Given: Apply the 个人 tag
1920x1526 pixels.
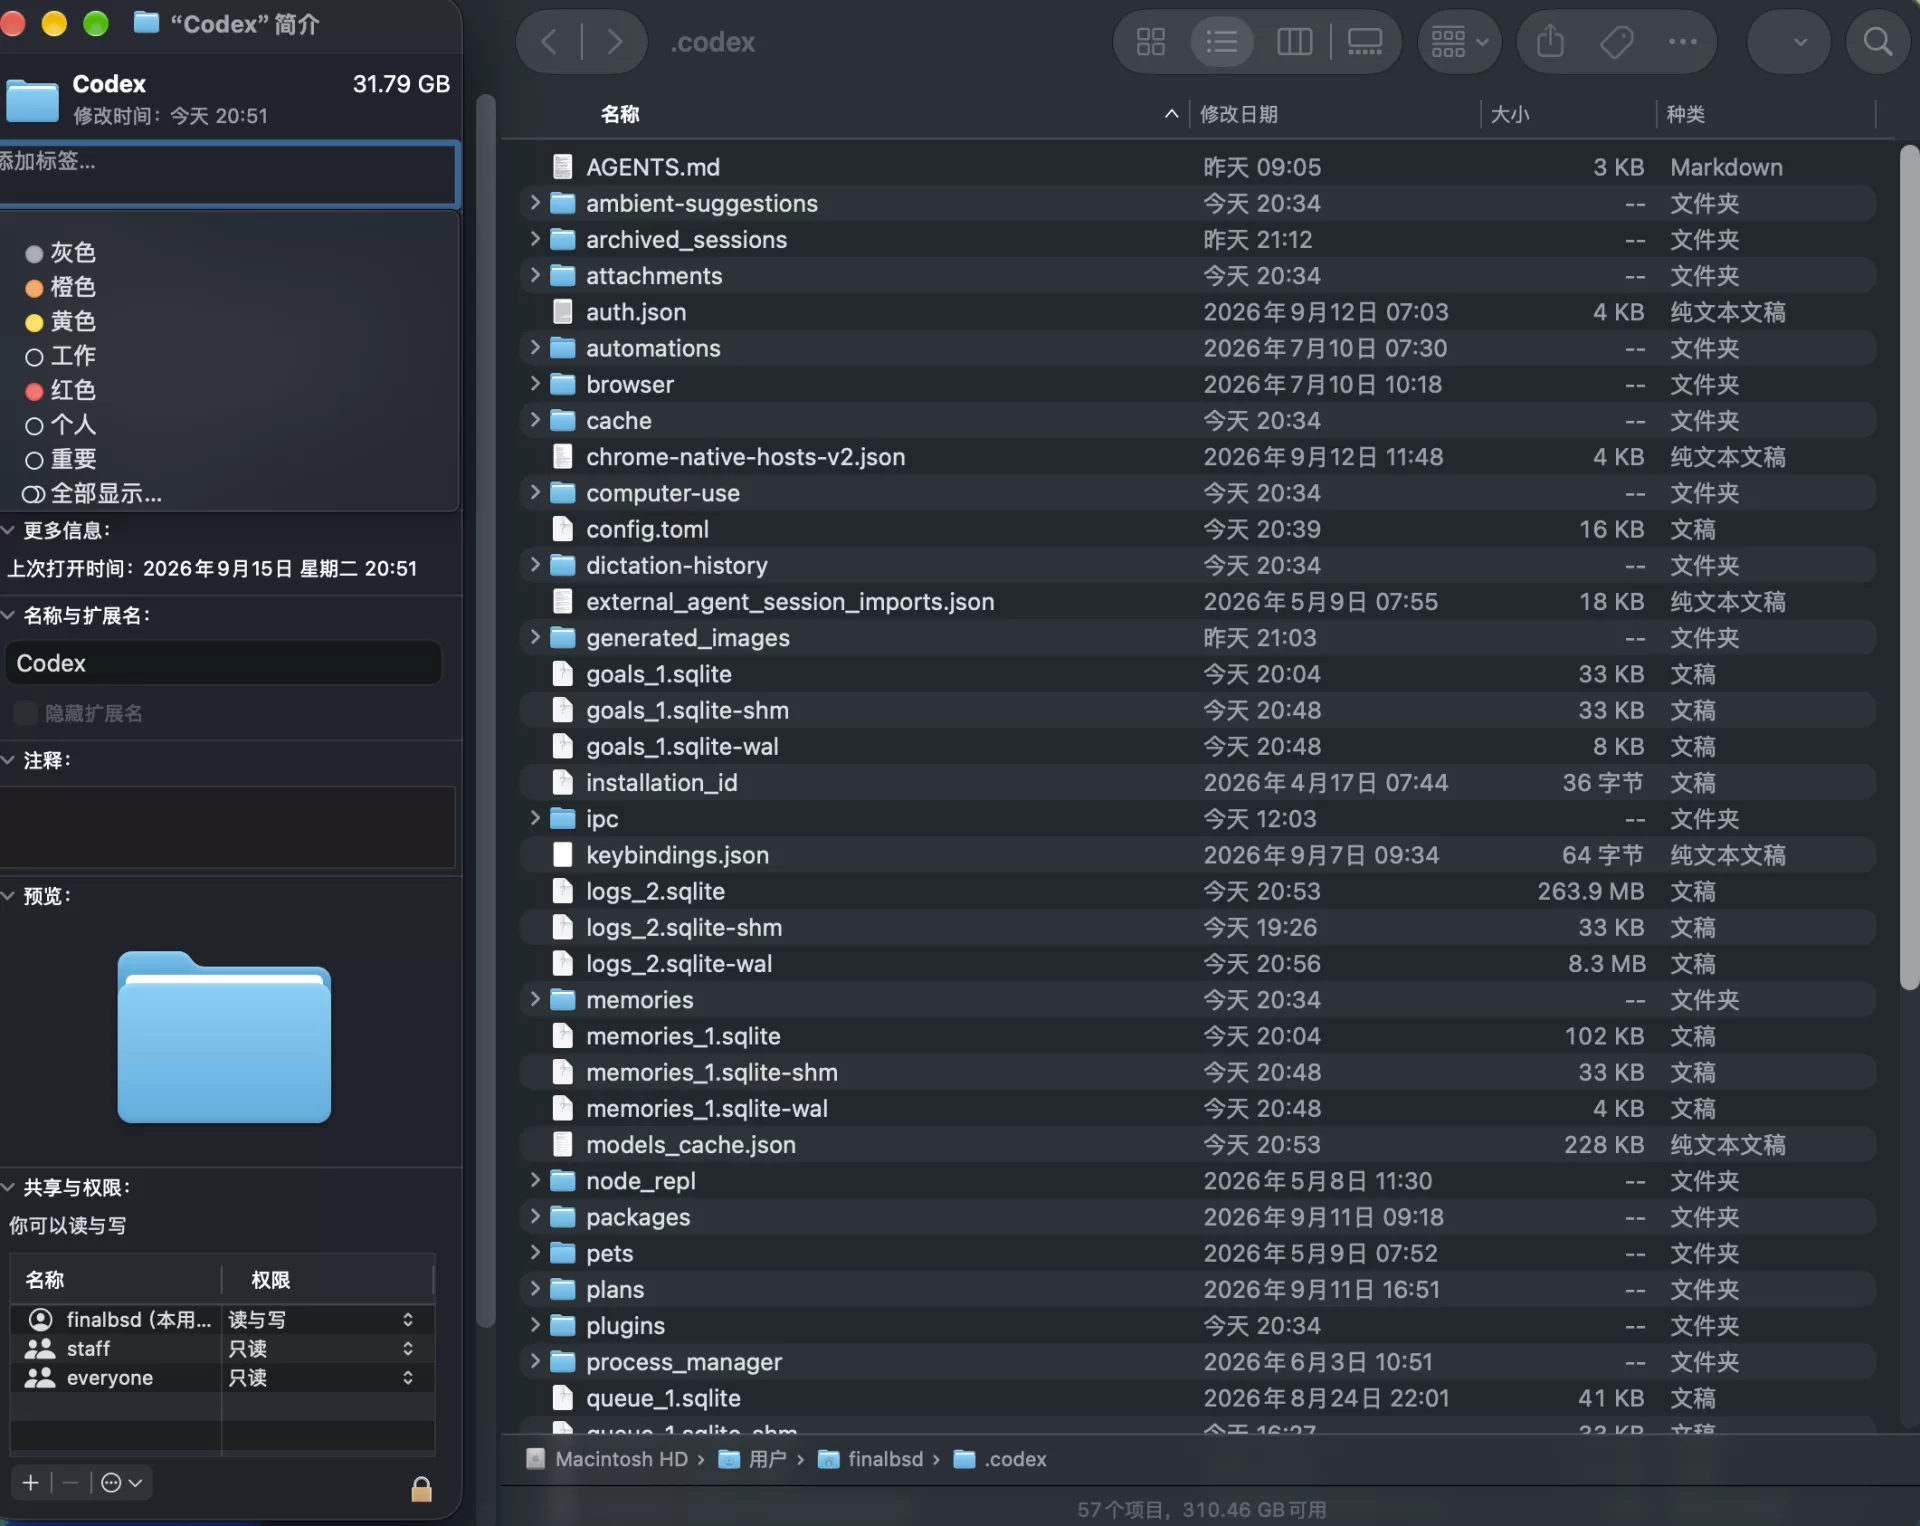Looking at the screenshot, I should pyautogui.click(x=61, y=425).
